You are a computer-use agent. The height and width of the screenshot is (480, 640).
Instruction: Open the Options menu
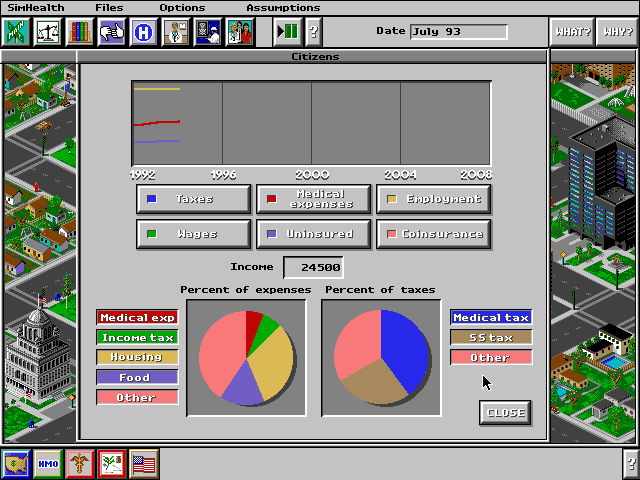pos(182,8)
